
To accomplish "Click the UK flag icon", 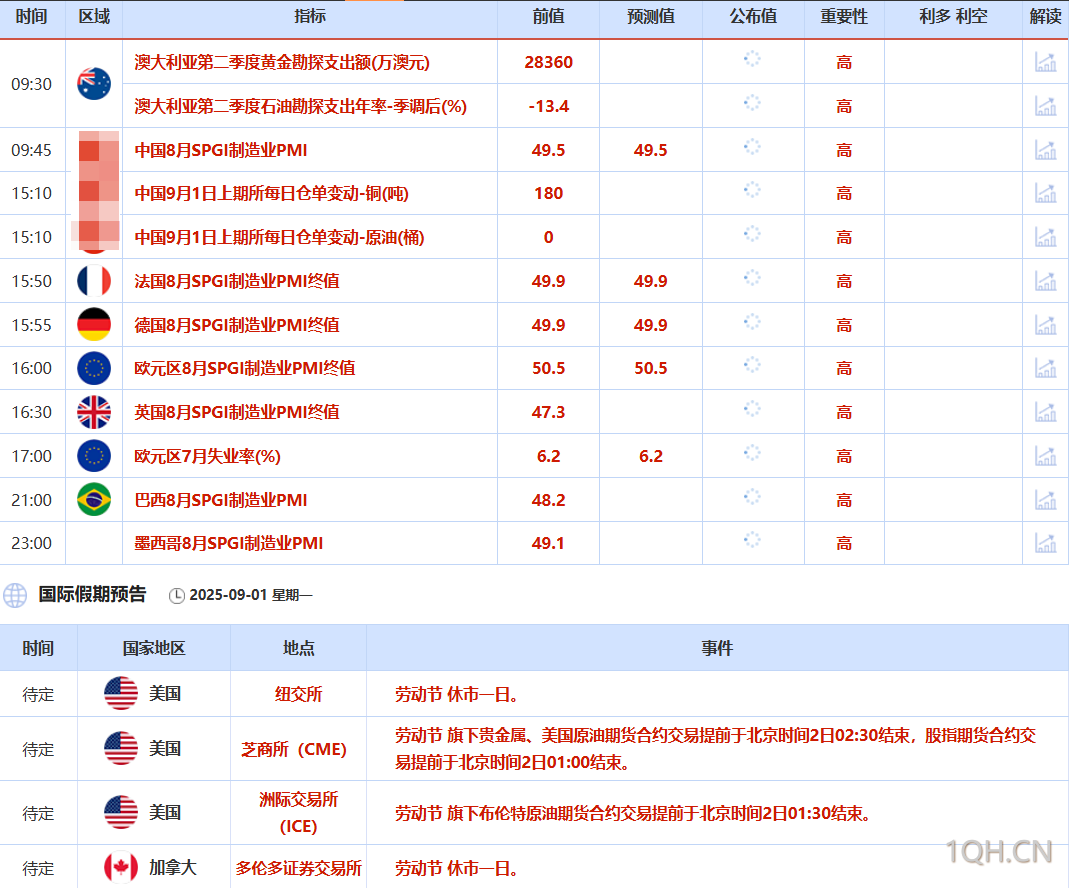I will pos(94,412).
